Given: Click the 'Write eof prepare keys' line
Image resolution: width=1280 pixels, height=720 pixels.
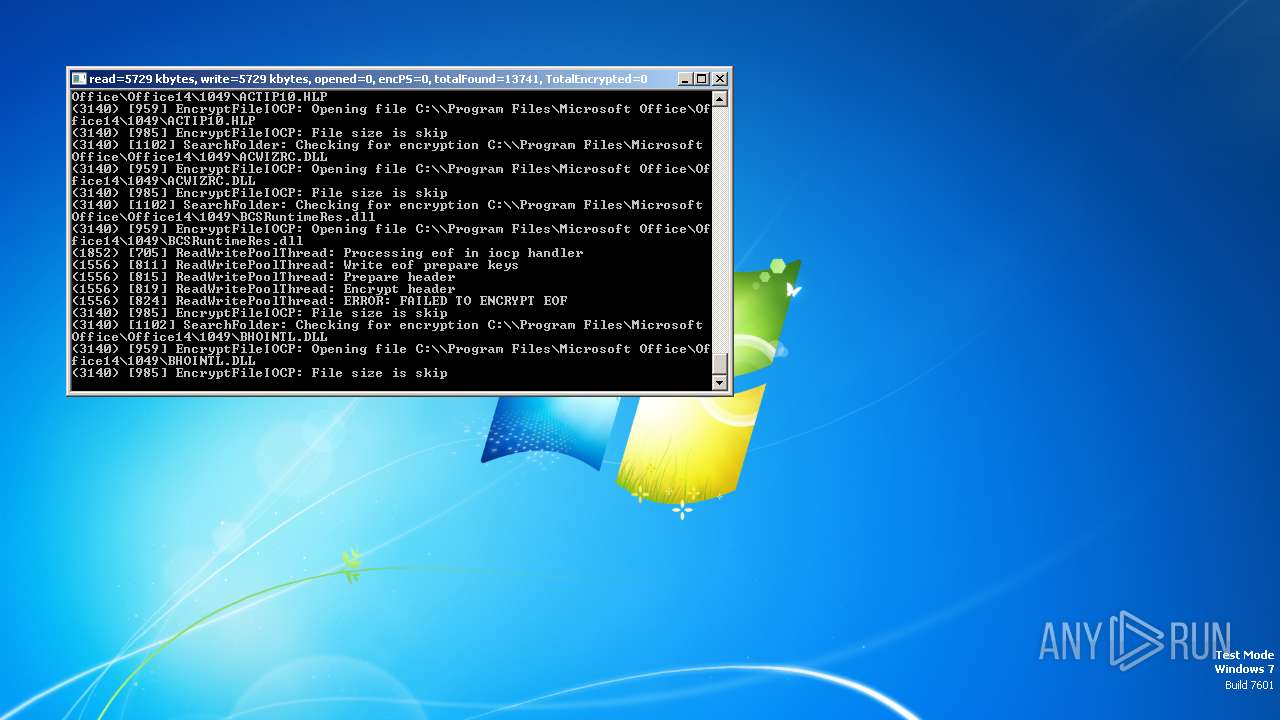Looking at the screenshot, I should coord(296,265).
